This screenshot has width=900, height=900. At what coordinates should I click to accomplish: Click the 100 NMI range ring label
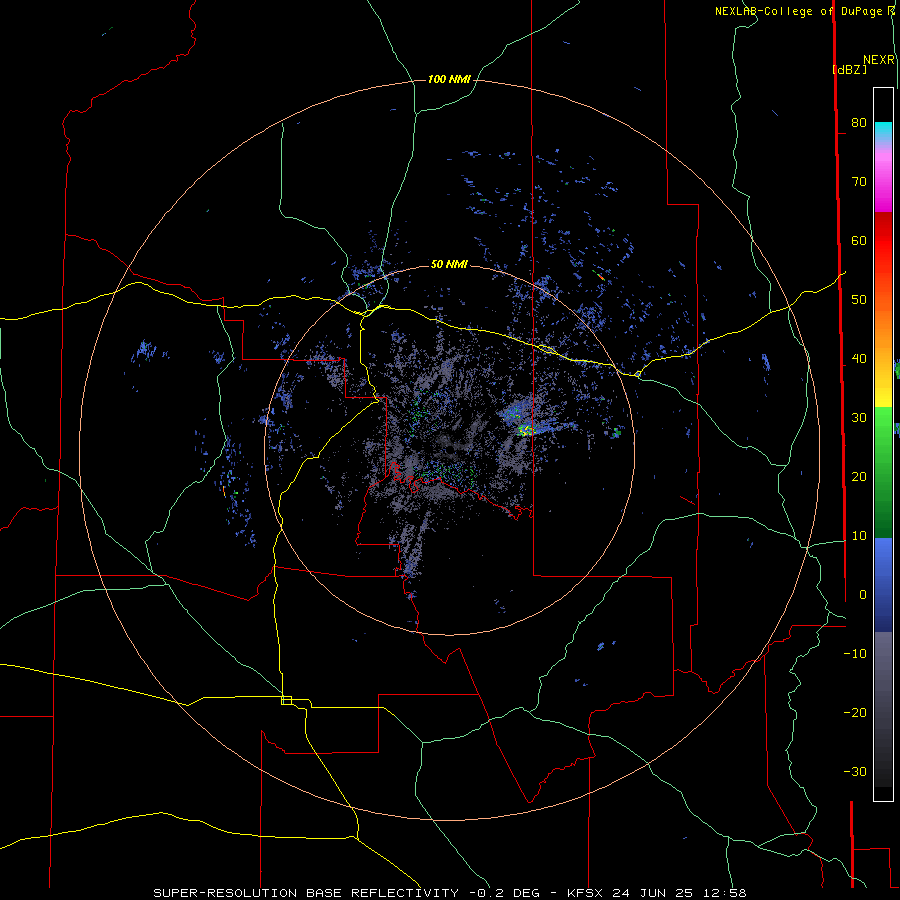(449, 79)
